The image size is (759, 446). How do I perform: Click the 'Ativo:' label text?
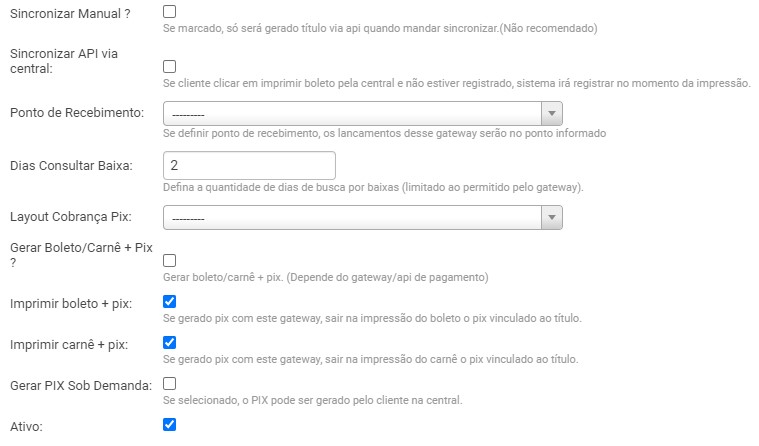26,427
